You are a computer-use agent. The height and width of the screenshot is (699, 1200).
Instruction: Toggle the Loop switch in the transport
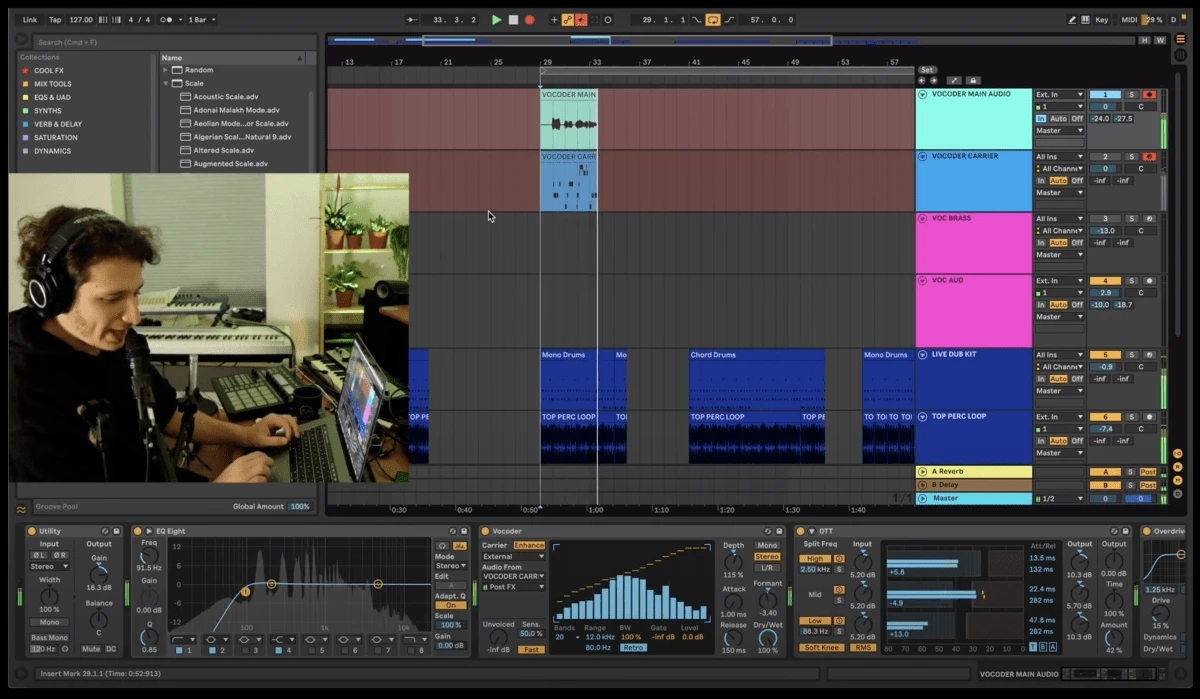pos(713,20)
